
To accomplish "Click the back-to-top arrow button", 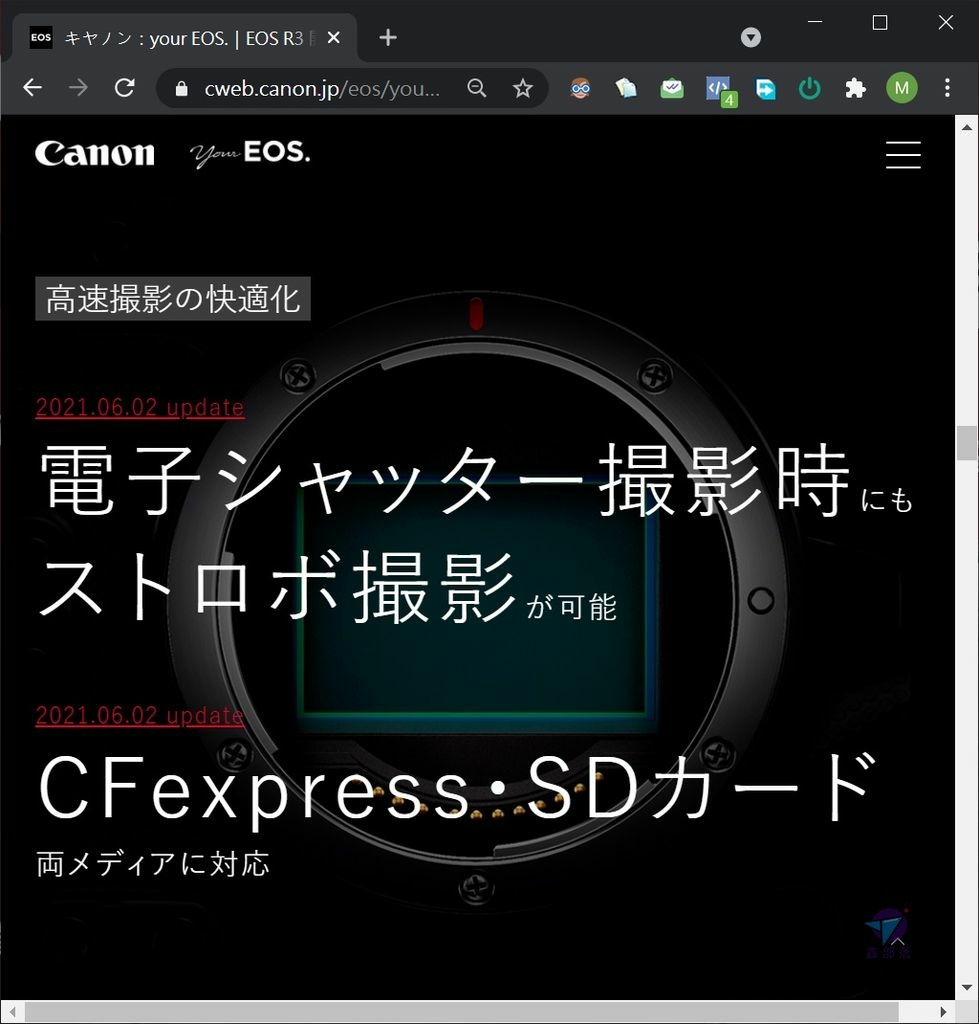I will coord(897,941).
